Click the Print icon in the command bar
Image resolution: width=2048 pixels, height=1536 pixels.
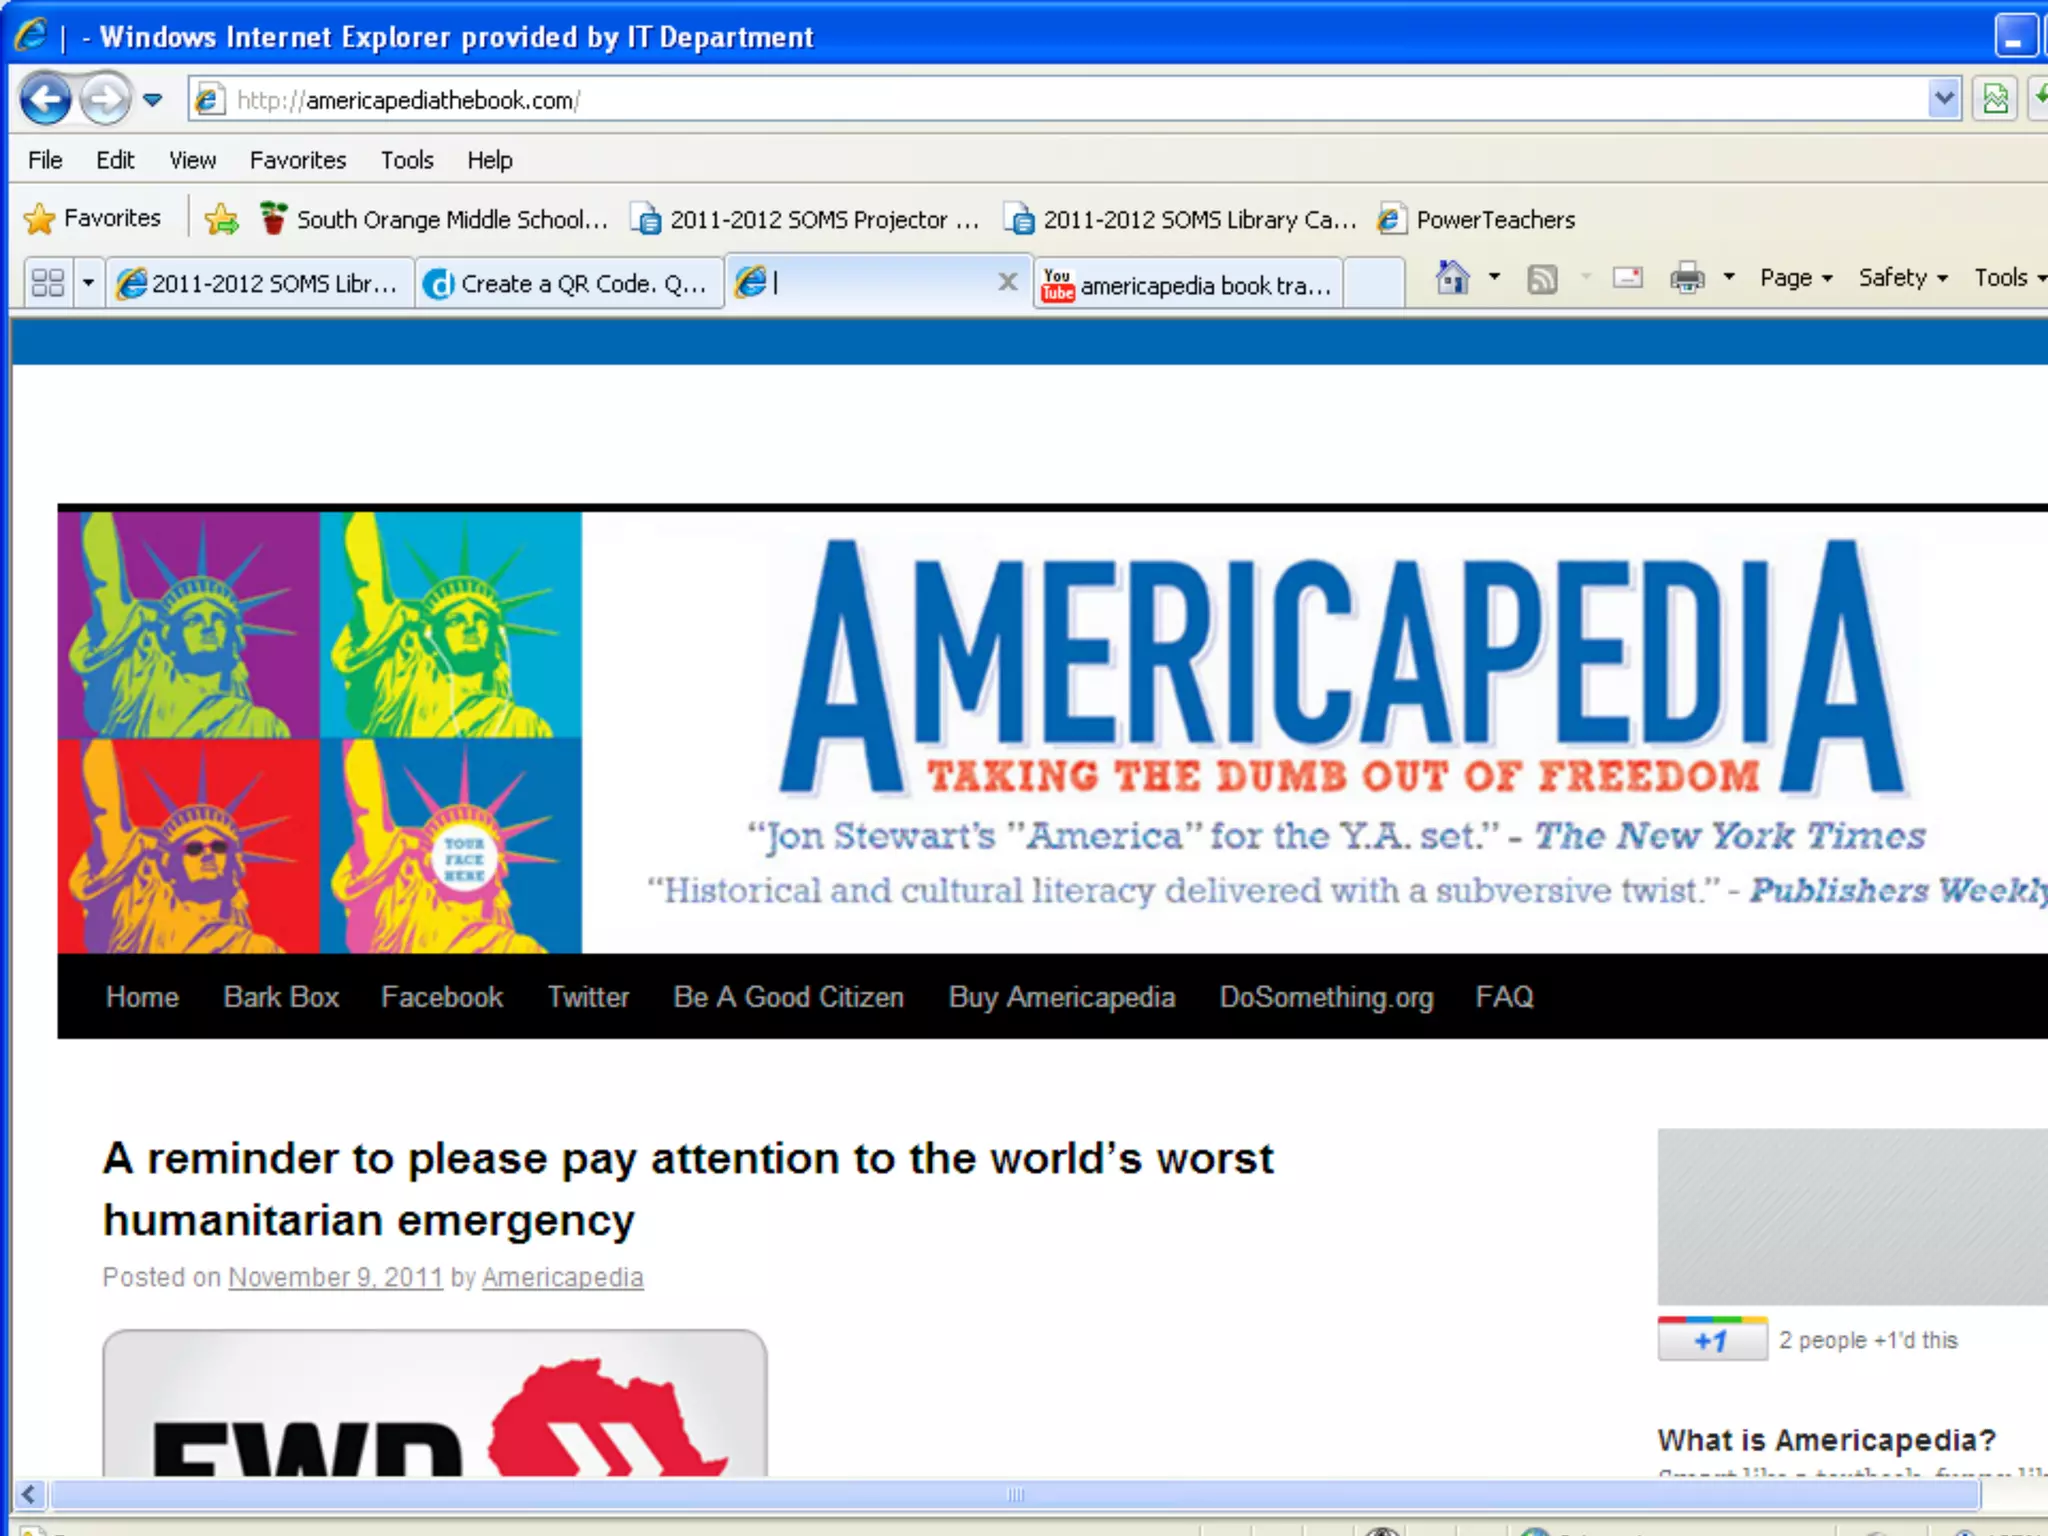(1687, 278)
